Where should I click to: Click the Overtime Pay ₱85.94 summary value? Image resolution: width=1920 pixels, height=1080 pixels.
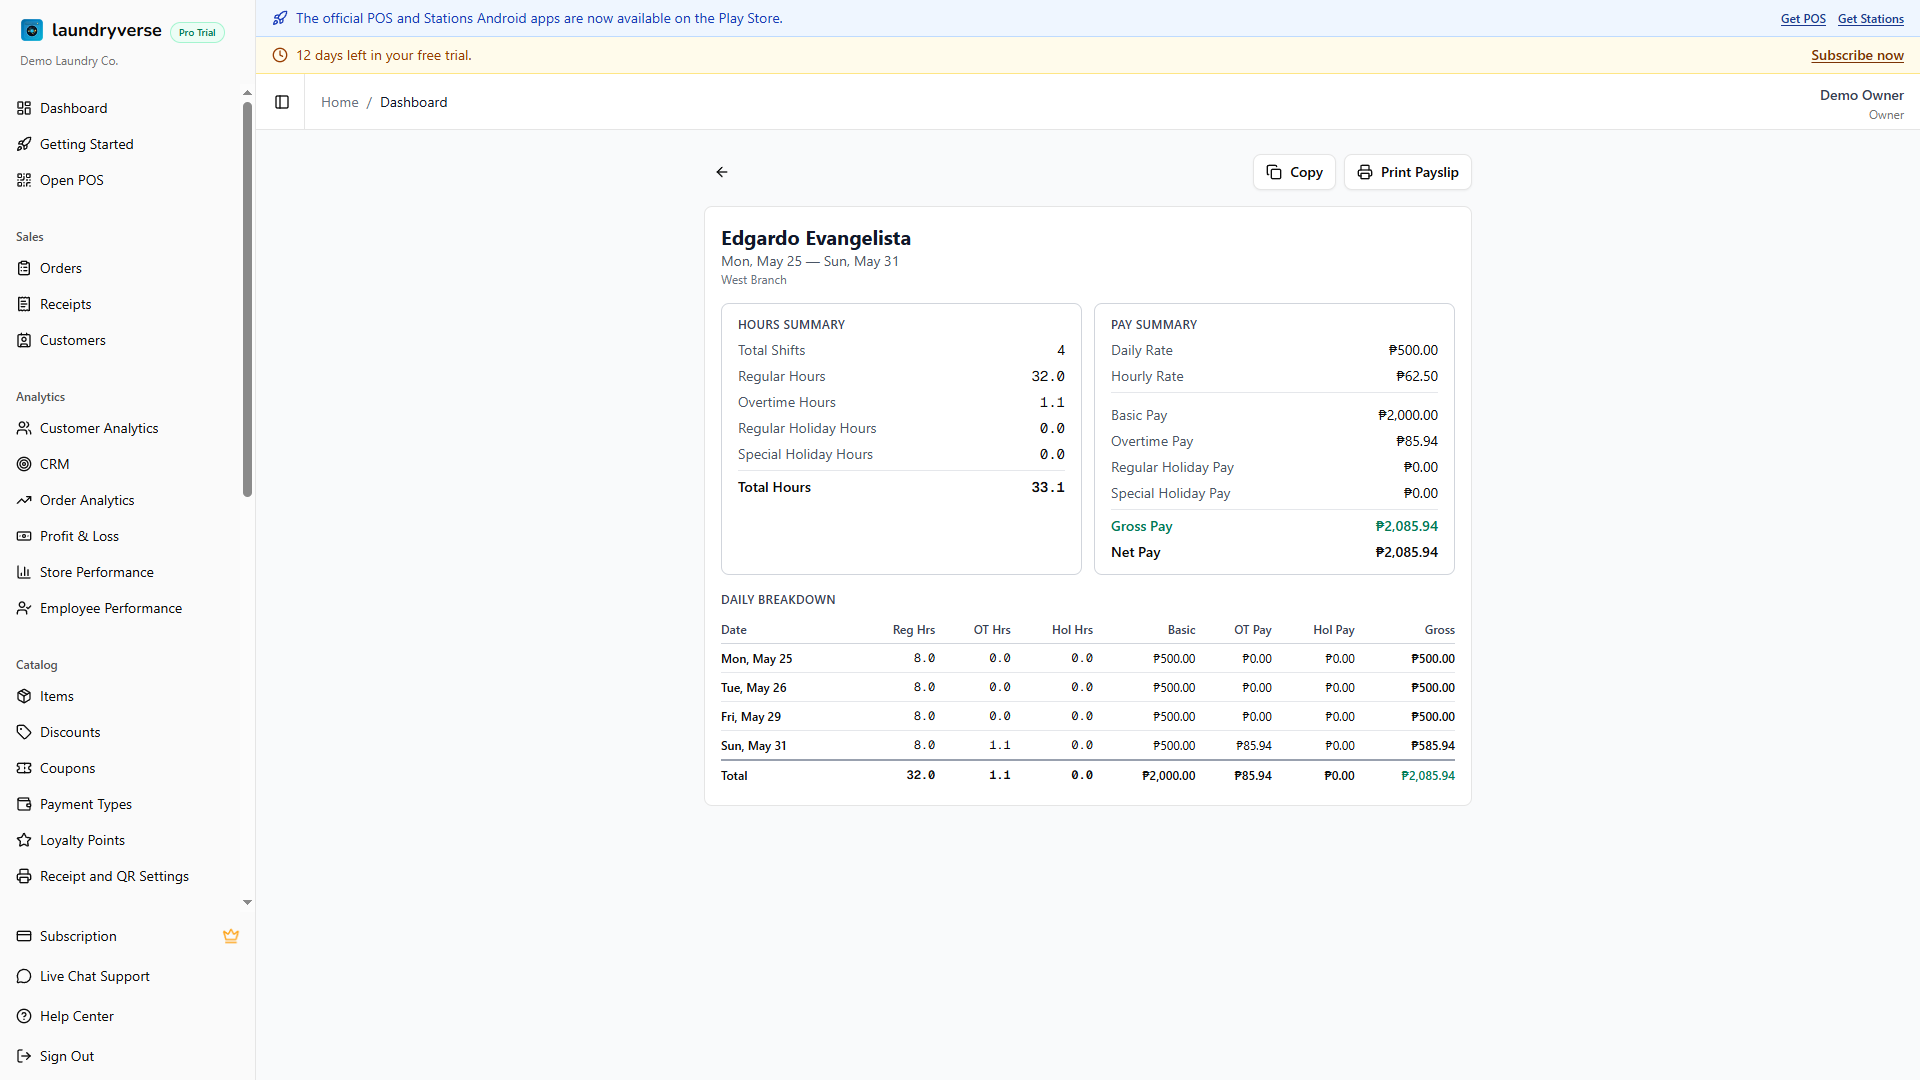point(1417,441)
